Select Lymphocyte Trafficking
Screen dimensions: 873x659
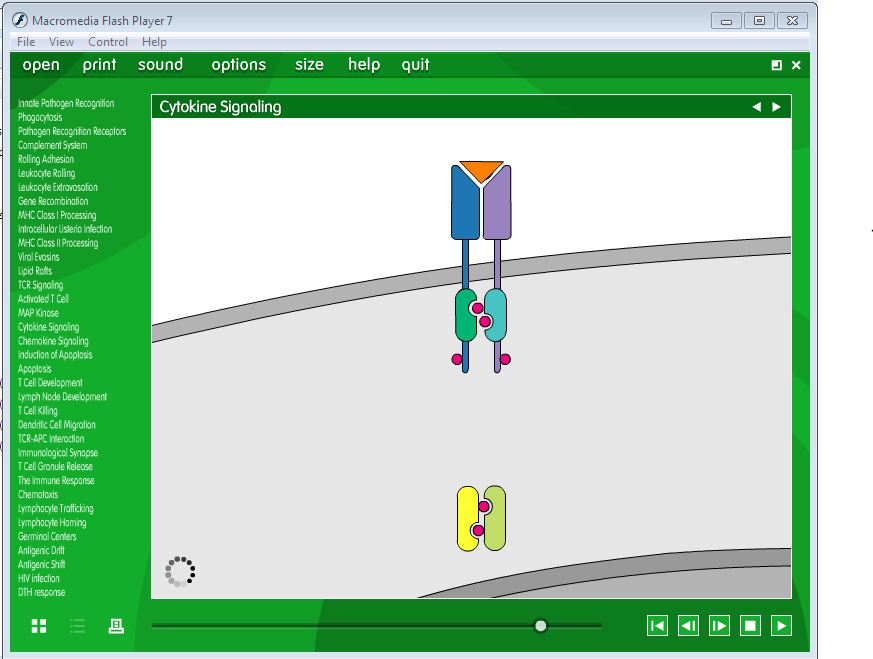click(56, 509)
